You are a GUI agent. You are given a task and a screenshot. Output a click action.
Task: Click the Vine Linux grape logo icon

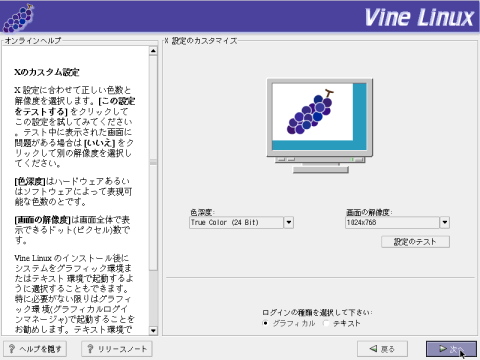pyautogui.click(x=18, y=18)
